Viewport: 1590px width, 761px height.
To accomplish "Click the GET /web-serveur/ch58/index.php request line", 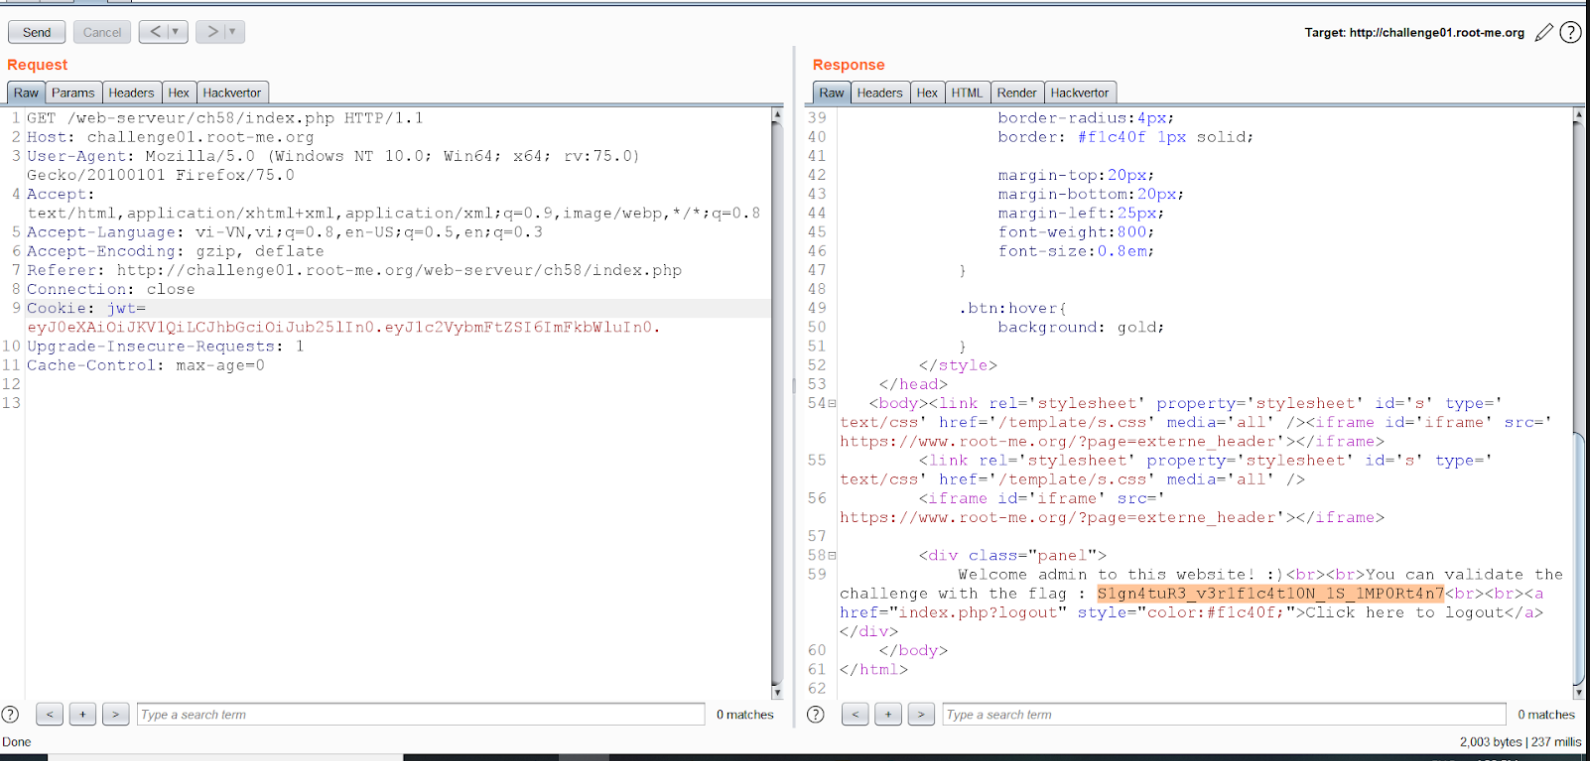I will coord(225,118).
